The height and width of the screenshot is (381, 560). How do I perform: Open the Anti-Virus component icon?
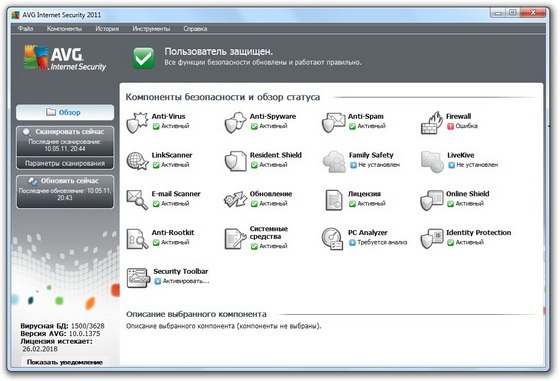137,122
